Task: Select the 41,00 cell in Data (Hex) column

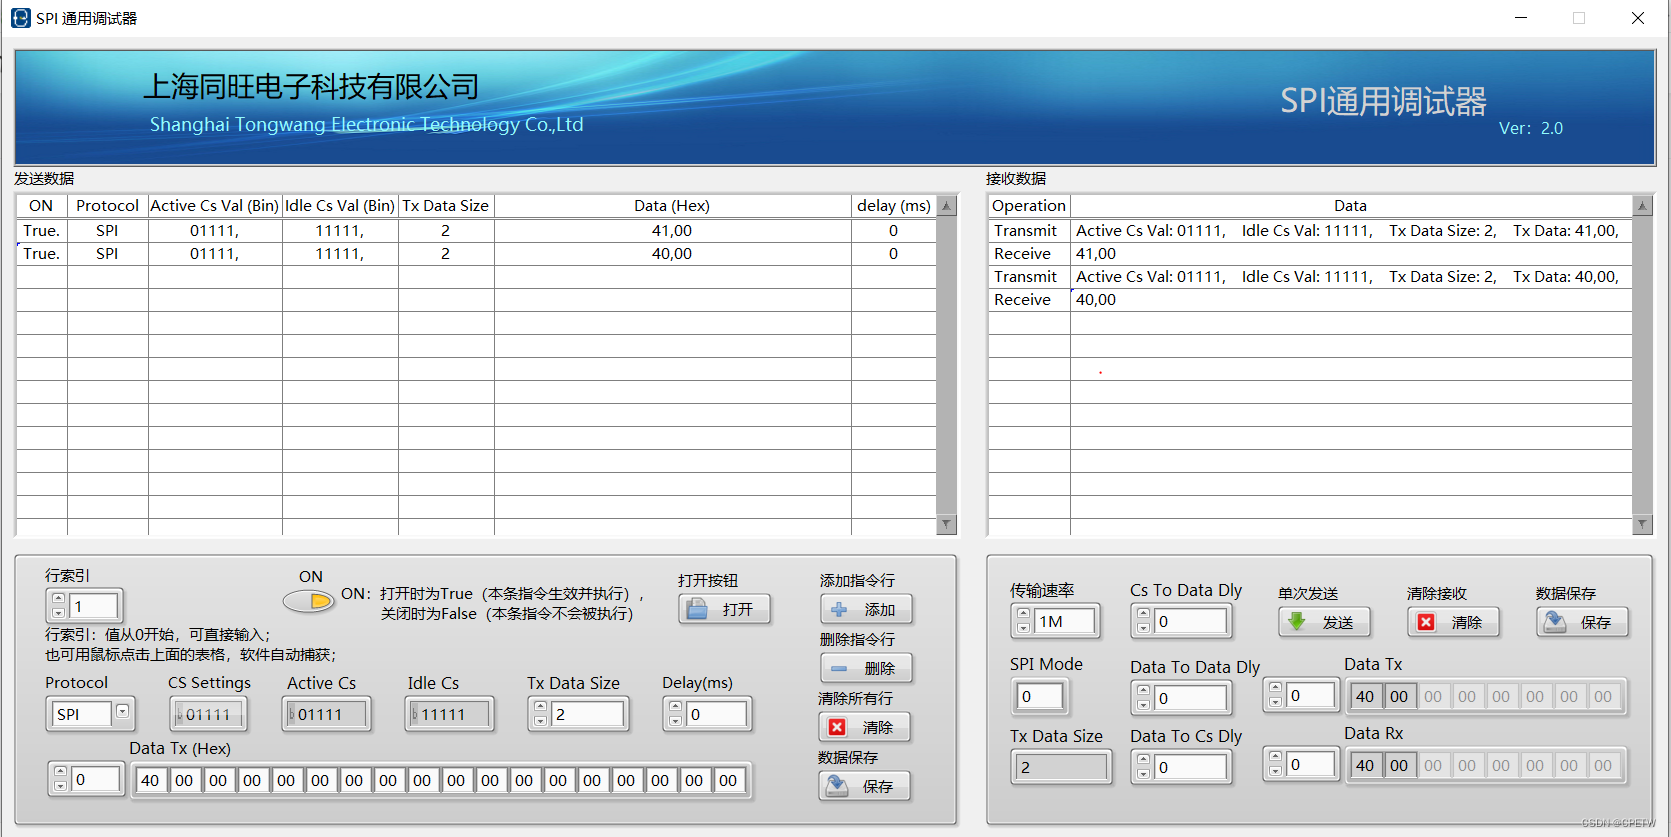Action: [672, 231]
